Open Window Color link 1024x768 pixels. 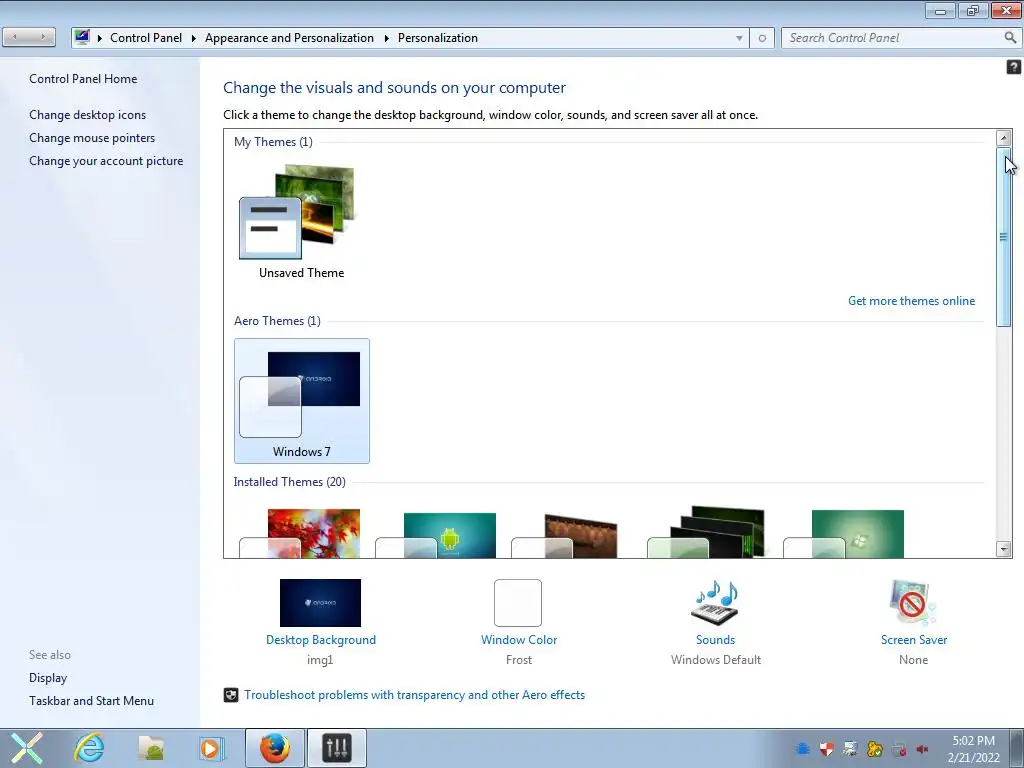click(x=519, y=640)
